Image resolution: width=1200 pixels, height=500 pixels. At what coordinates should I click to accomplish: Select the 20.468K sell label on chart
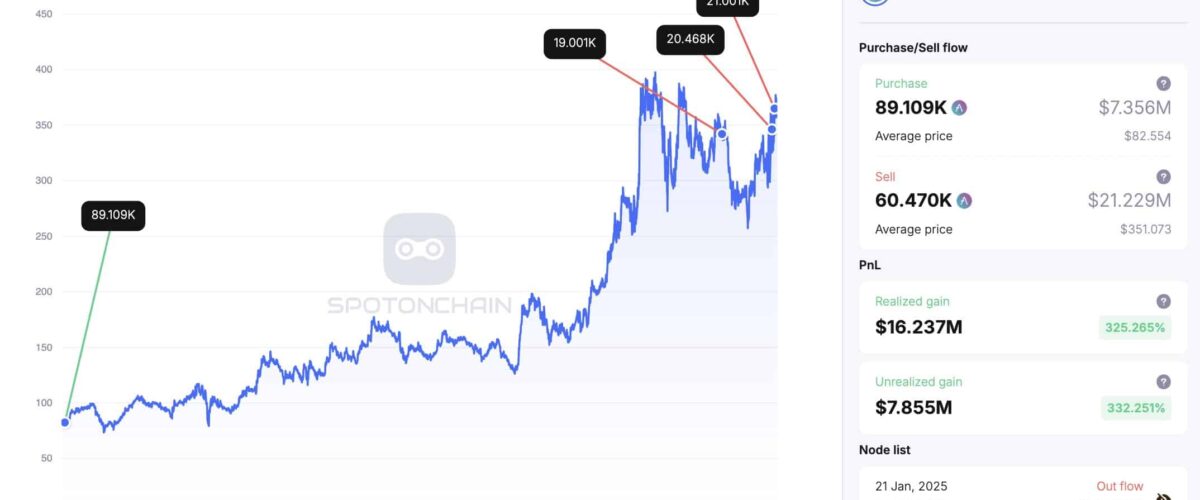[689, 40]
